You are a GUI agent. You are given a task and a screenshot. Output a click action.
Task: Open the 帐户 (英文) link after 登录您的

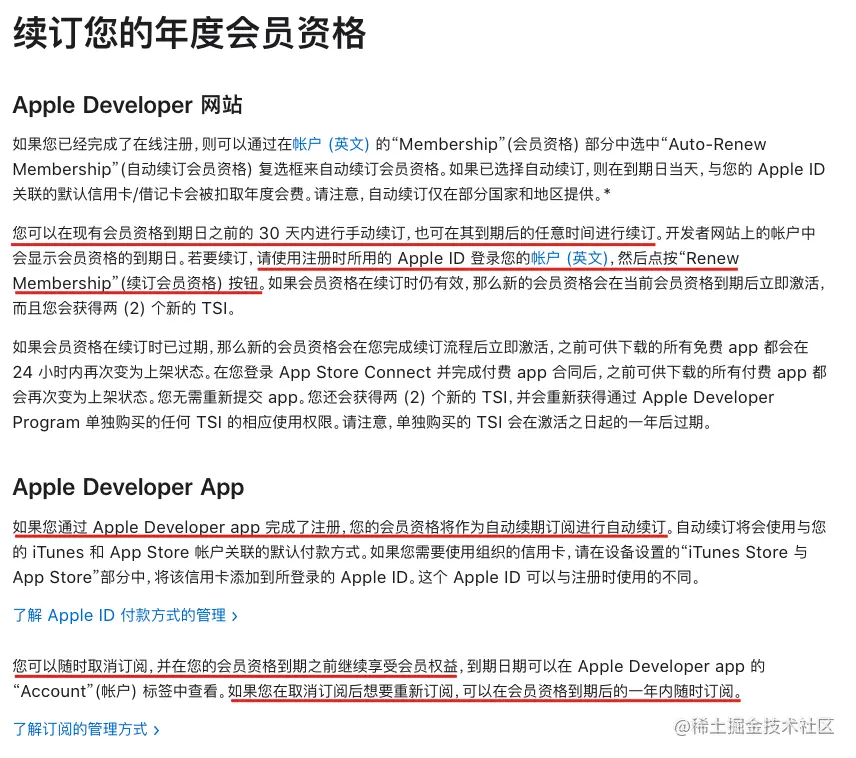coord(569,258)
